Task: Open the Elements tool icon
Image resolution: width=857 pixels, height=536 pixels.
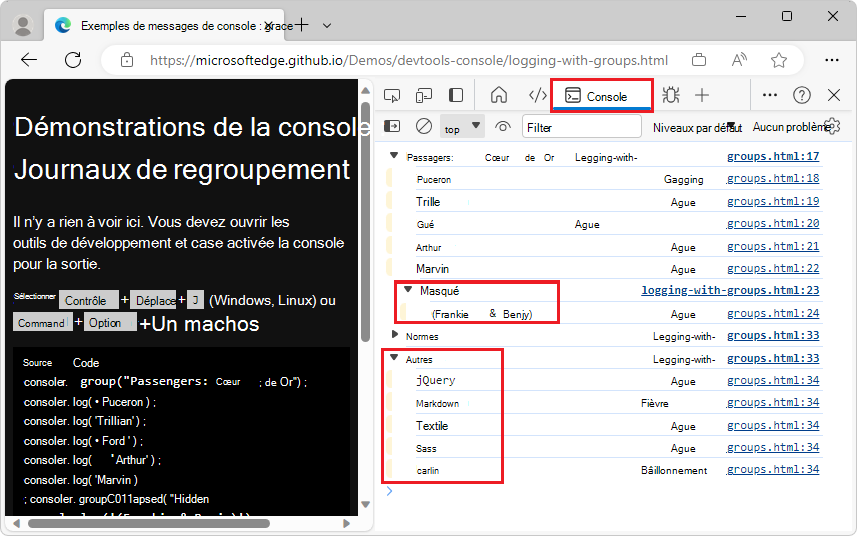Action: pos(538,96)
